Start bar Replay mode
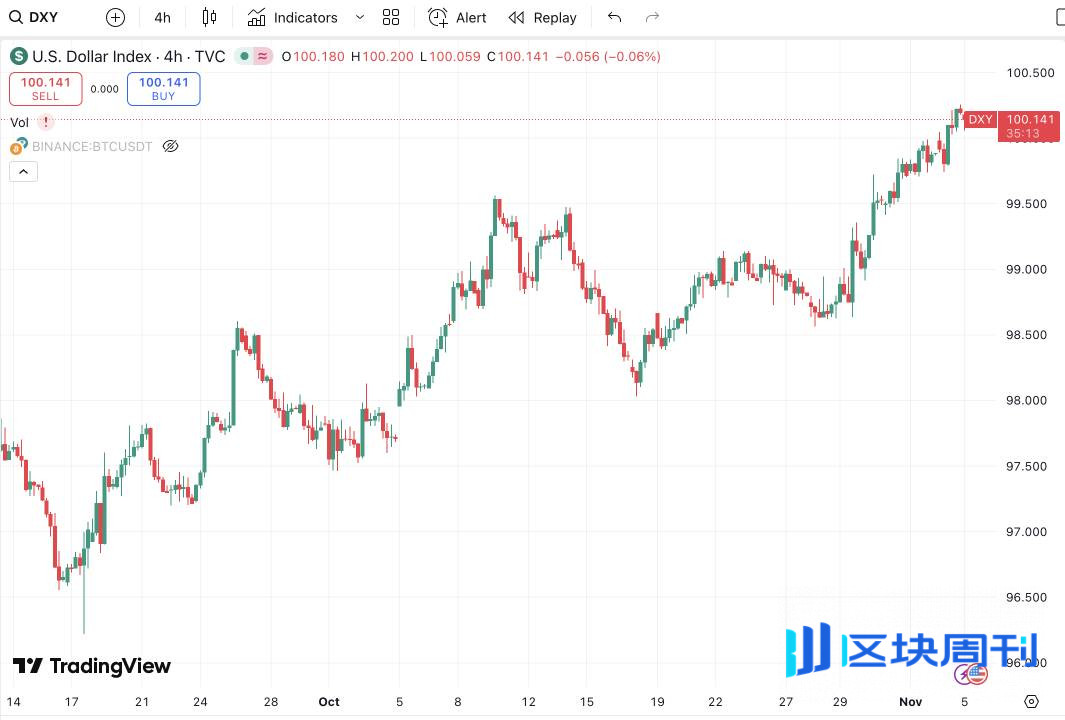Screen dimensions: 1065x720 pyautogui.click(x=542, y=17)
